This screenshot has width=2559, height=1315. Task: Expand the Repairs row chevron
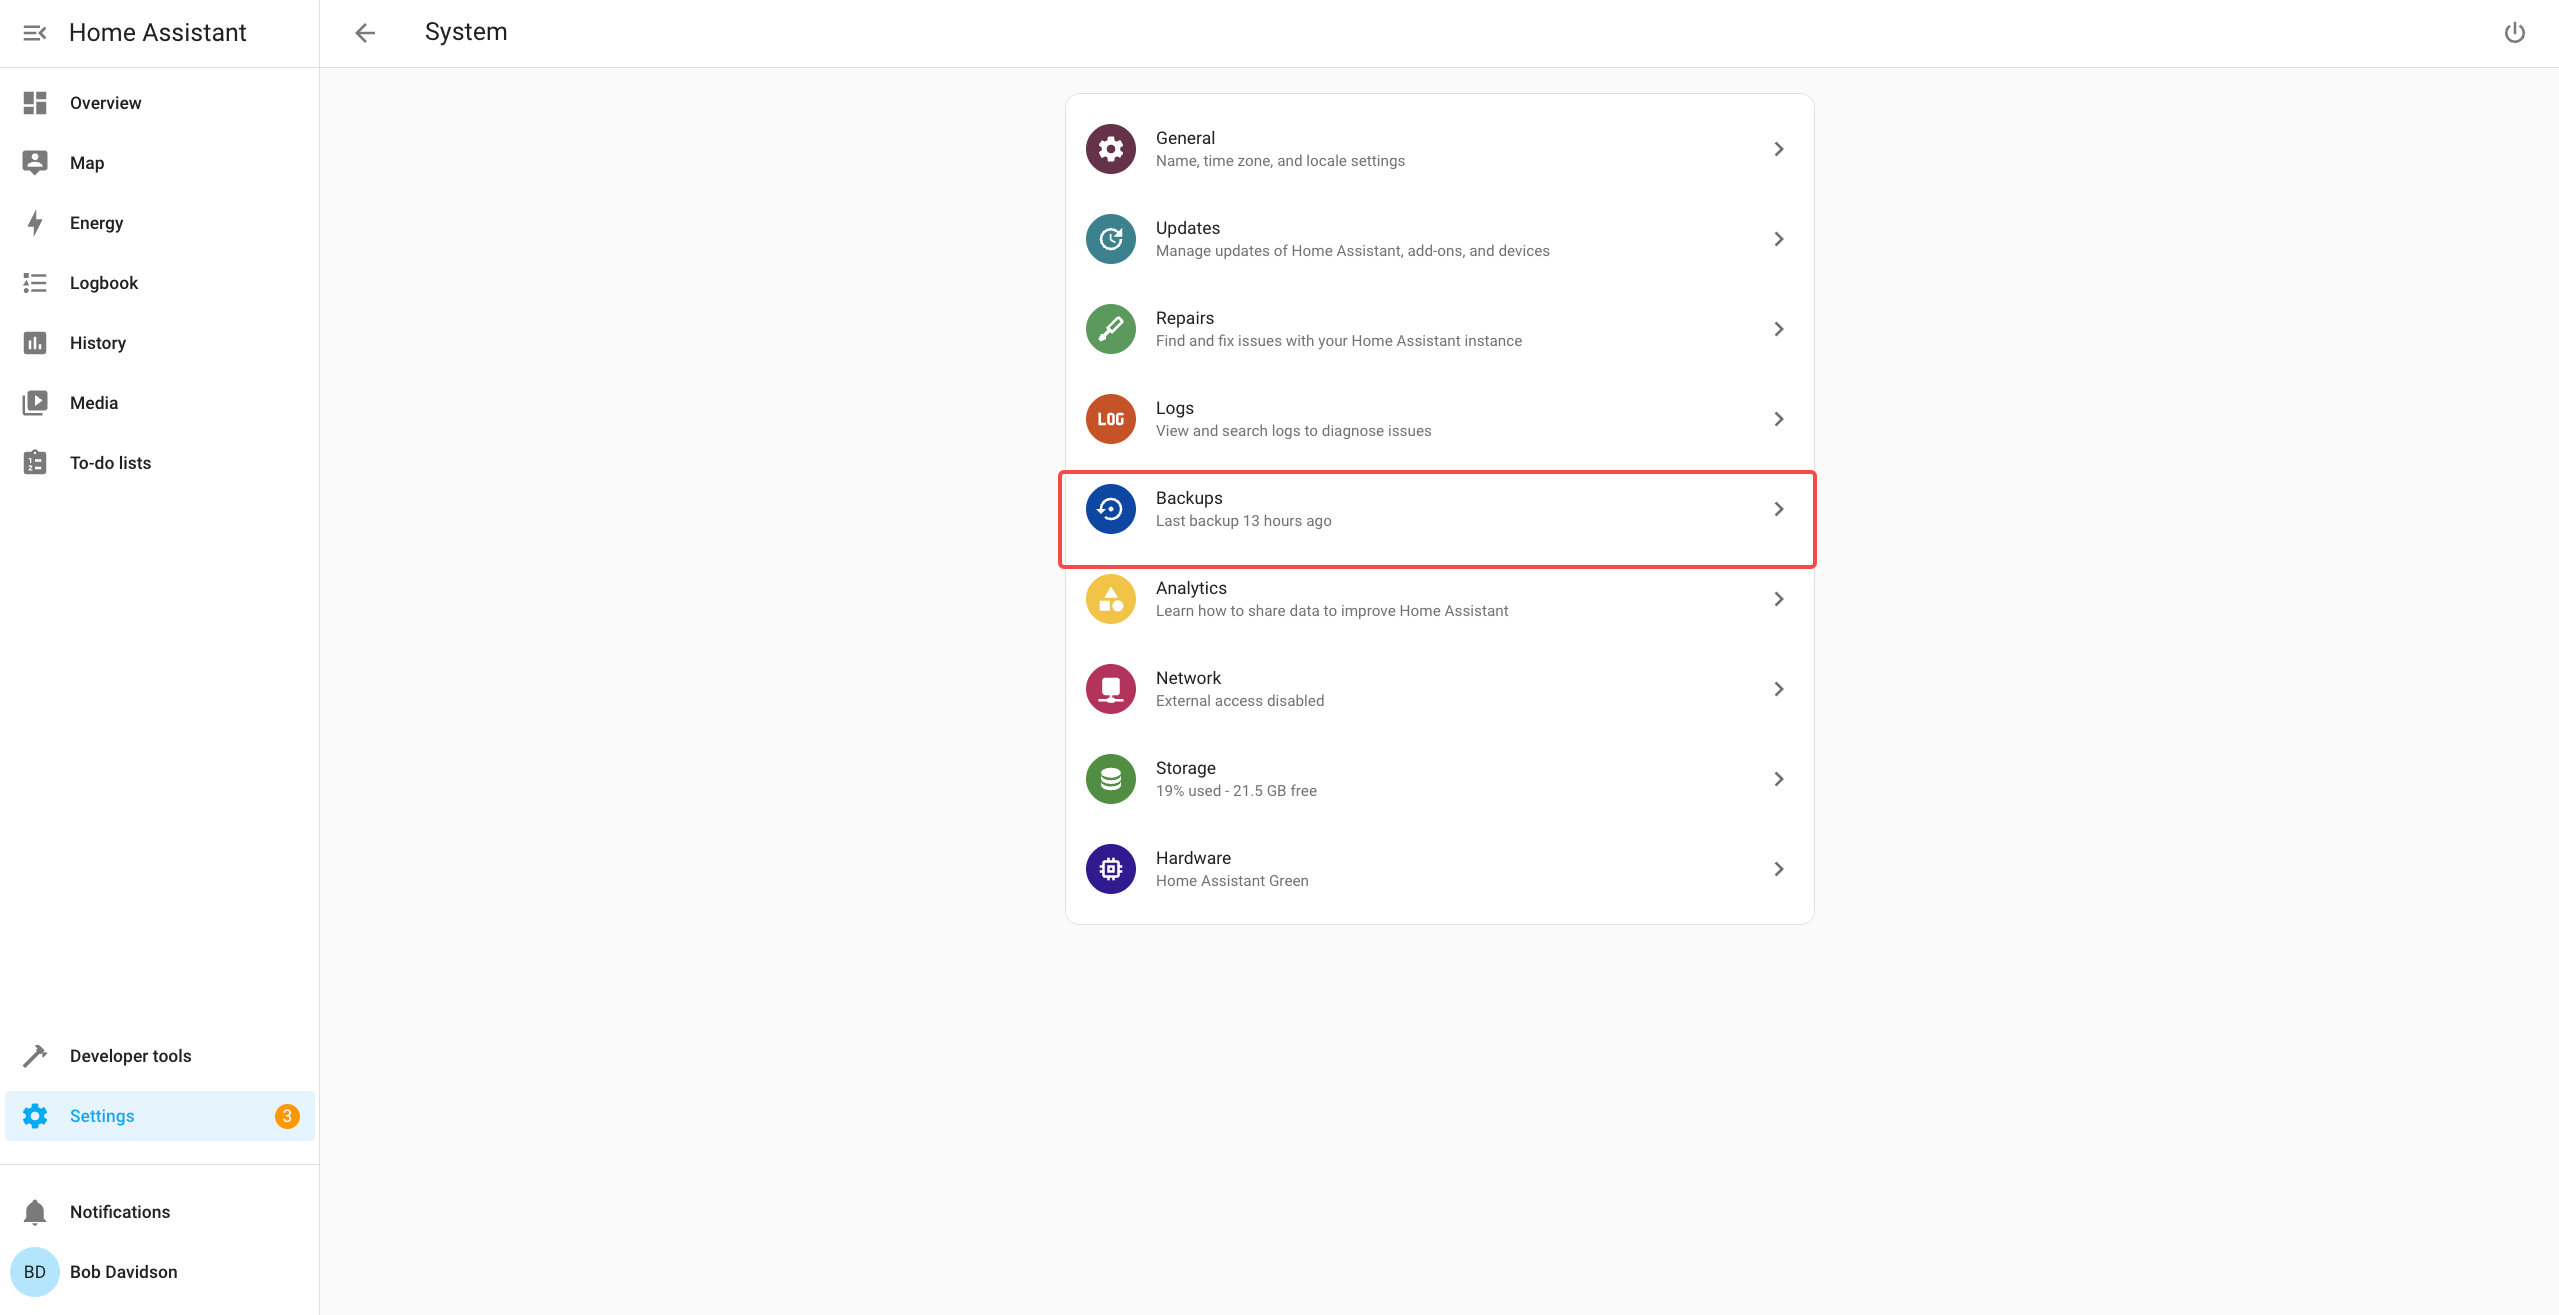[x=1779, y=329]
